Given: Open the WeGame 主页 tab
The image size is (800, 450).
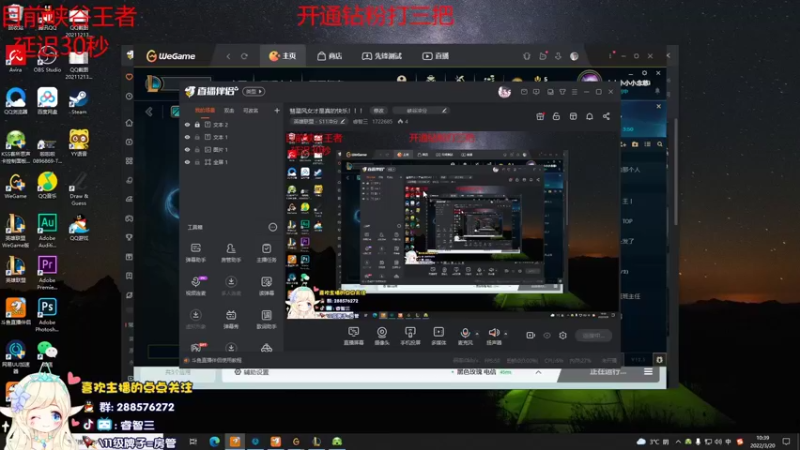Looking at the screenshot, I should 283,56.
